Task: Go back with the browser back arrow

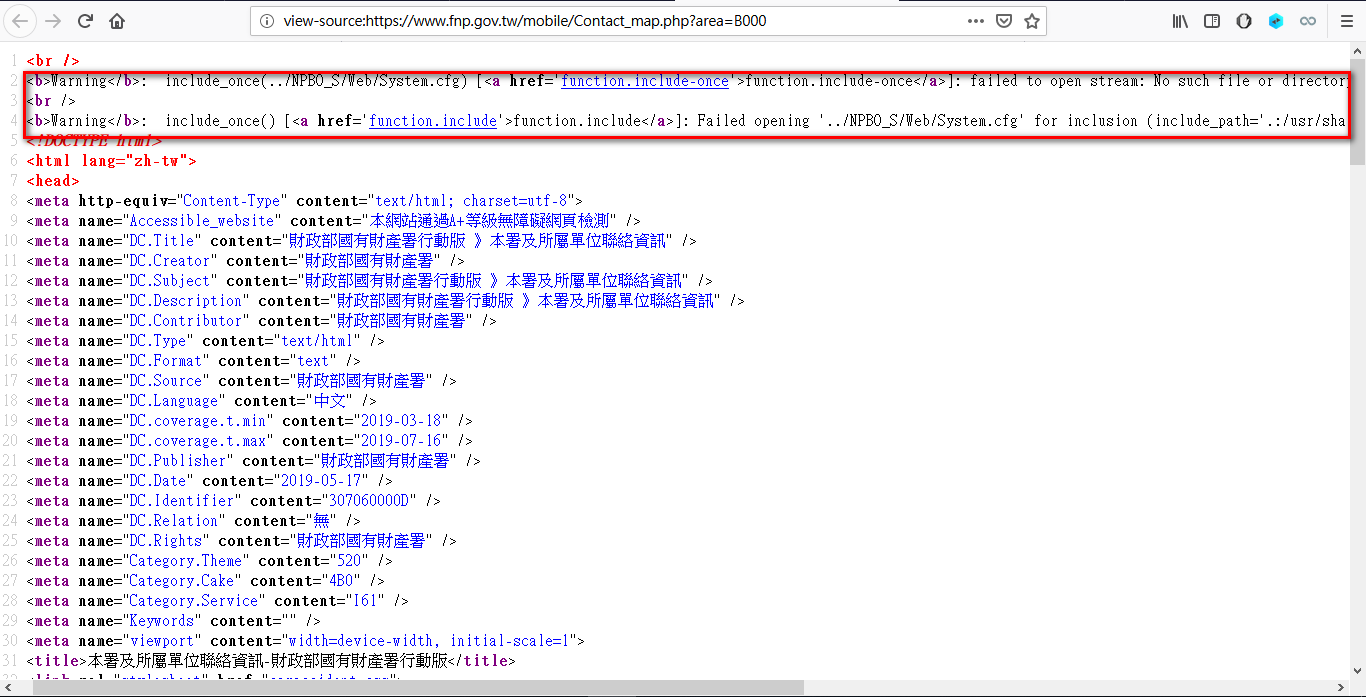Action: (x=20, y=21)
